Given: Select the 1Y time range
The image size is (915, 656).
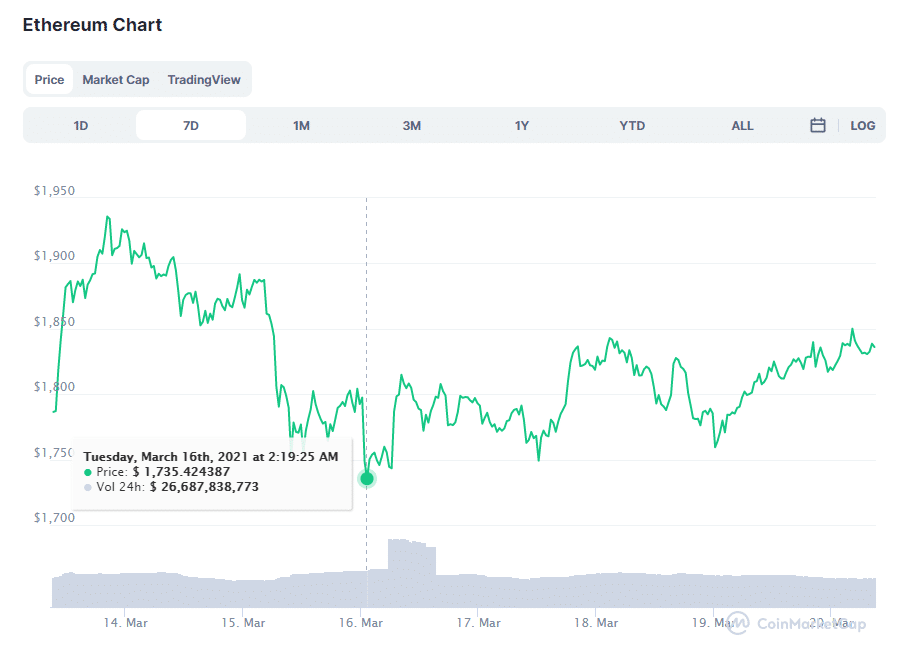Looking at the screenshot, I should [522, 125].
